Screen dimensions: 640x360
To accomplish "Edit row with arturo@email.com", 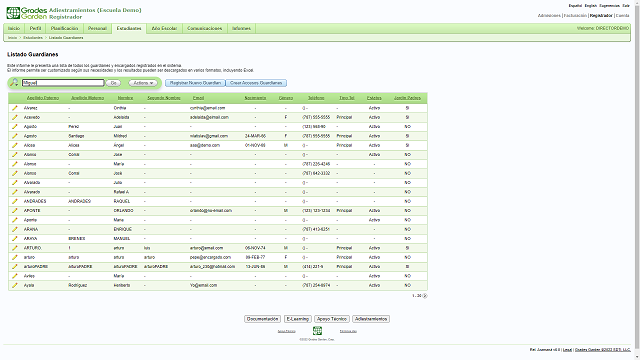I will [x=15, y=248].
